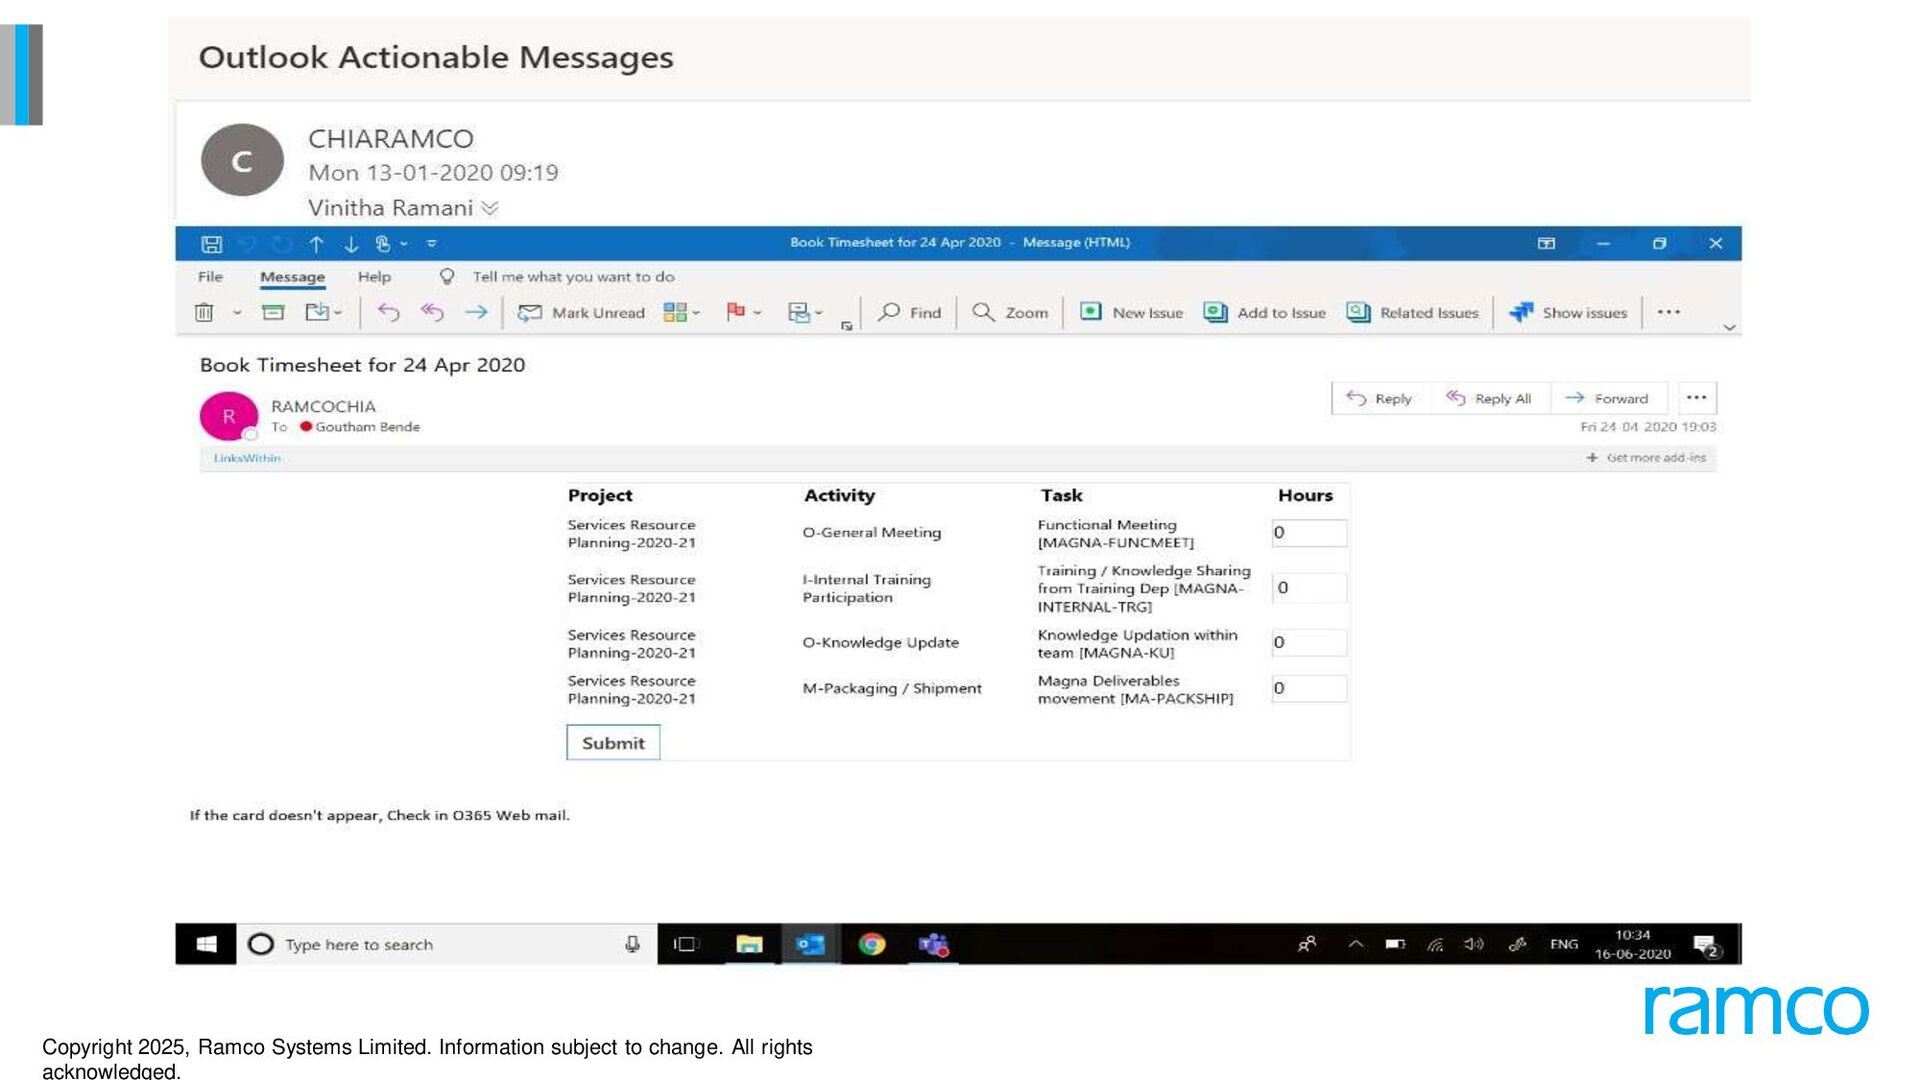
Task: Open the notification center icon
Action: coord(1707,946)
